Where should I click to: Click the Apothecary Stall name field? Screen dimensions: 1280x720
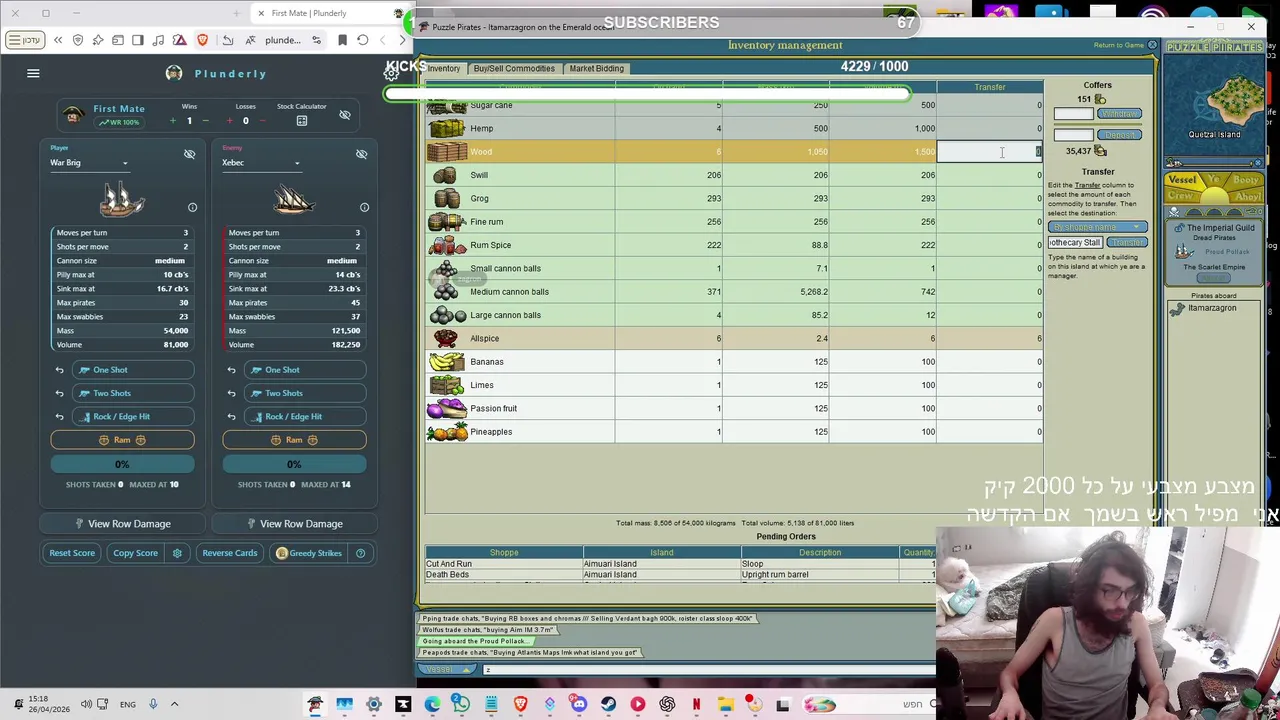point(1075,243)
